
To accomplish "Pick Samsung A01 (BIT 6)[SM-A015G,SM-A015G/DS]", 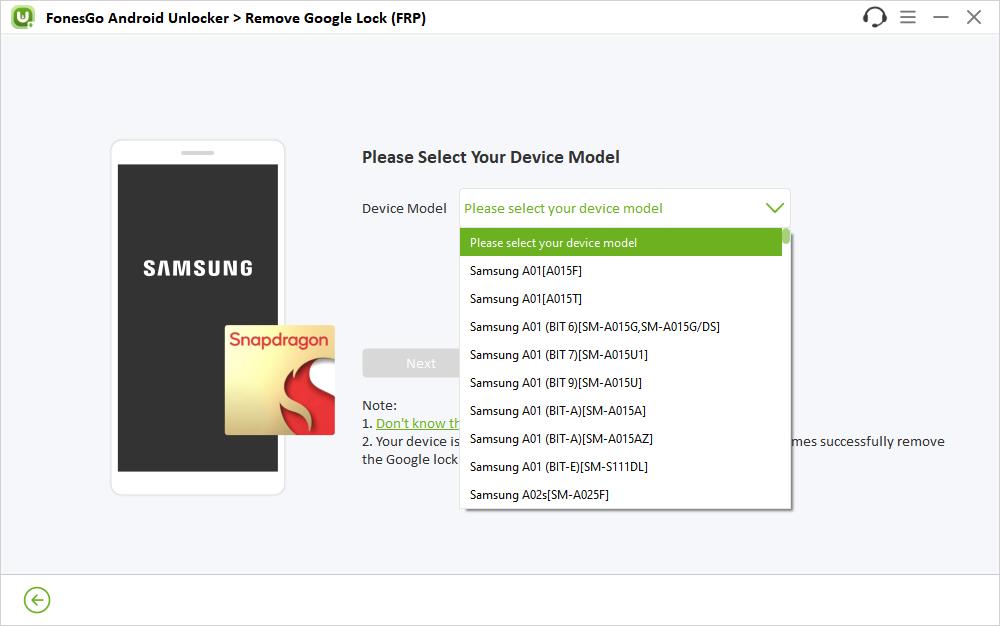I will click(x=621, y=327).
